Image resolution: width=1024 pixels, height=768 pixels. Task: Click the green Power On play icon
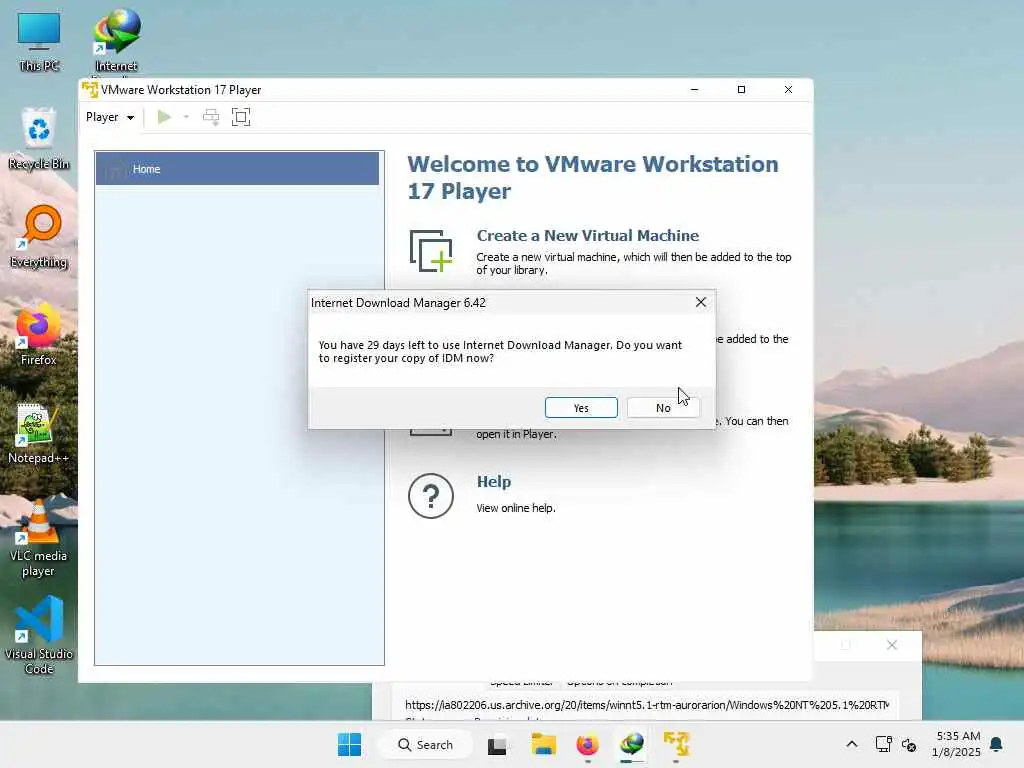[x=164, y=117]
